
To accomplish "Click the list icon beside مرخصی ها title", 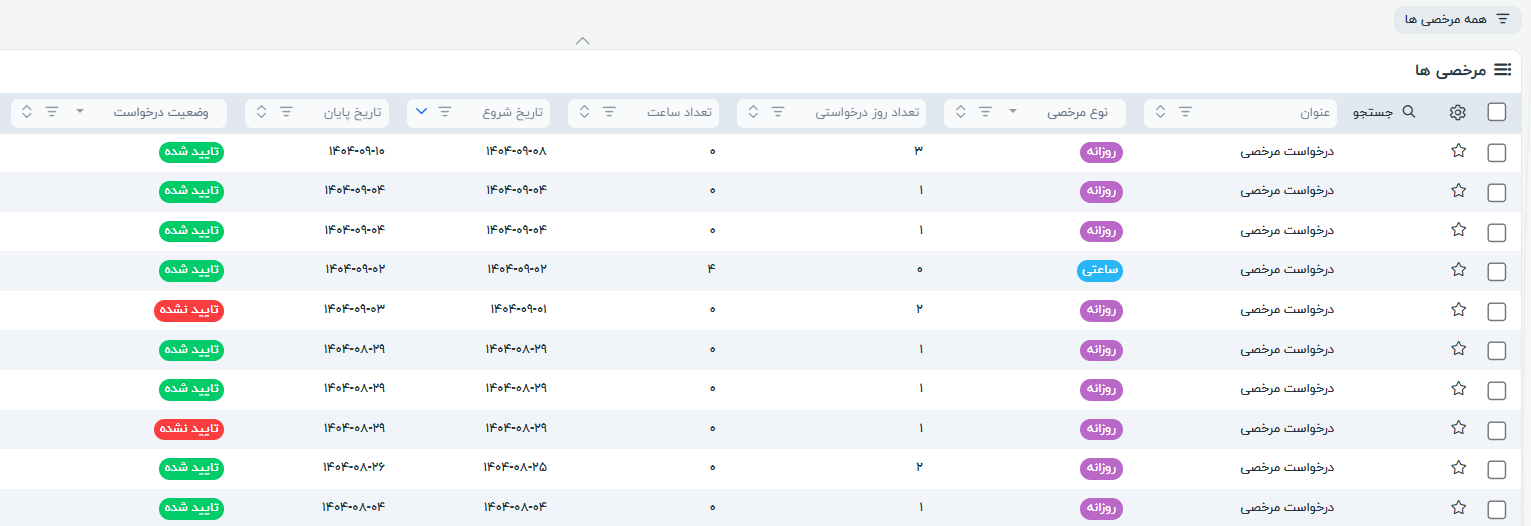I will pyautogui.click(x=1502, y=69).
